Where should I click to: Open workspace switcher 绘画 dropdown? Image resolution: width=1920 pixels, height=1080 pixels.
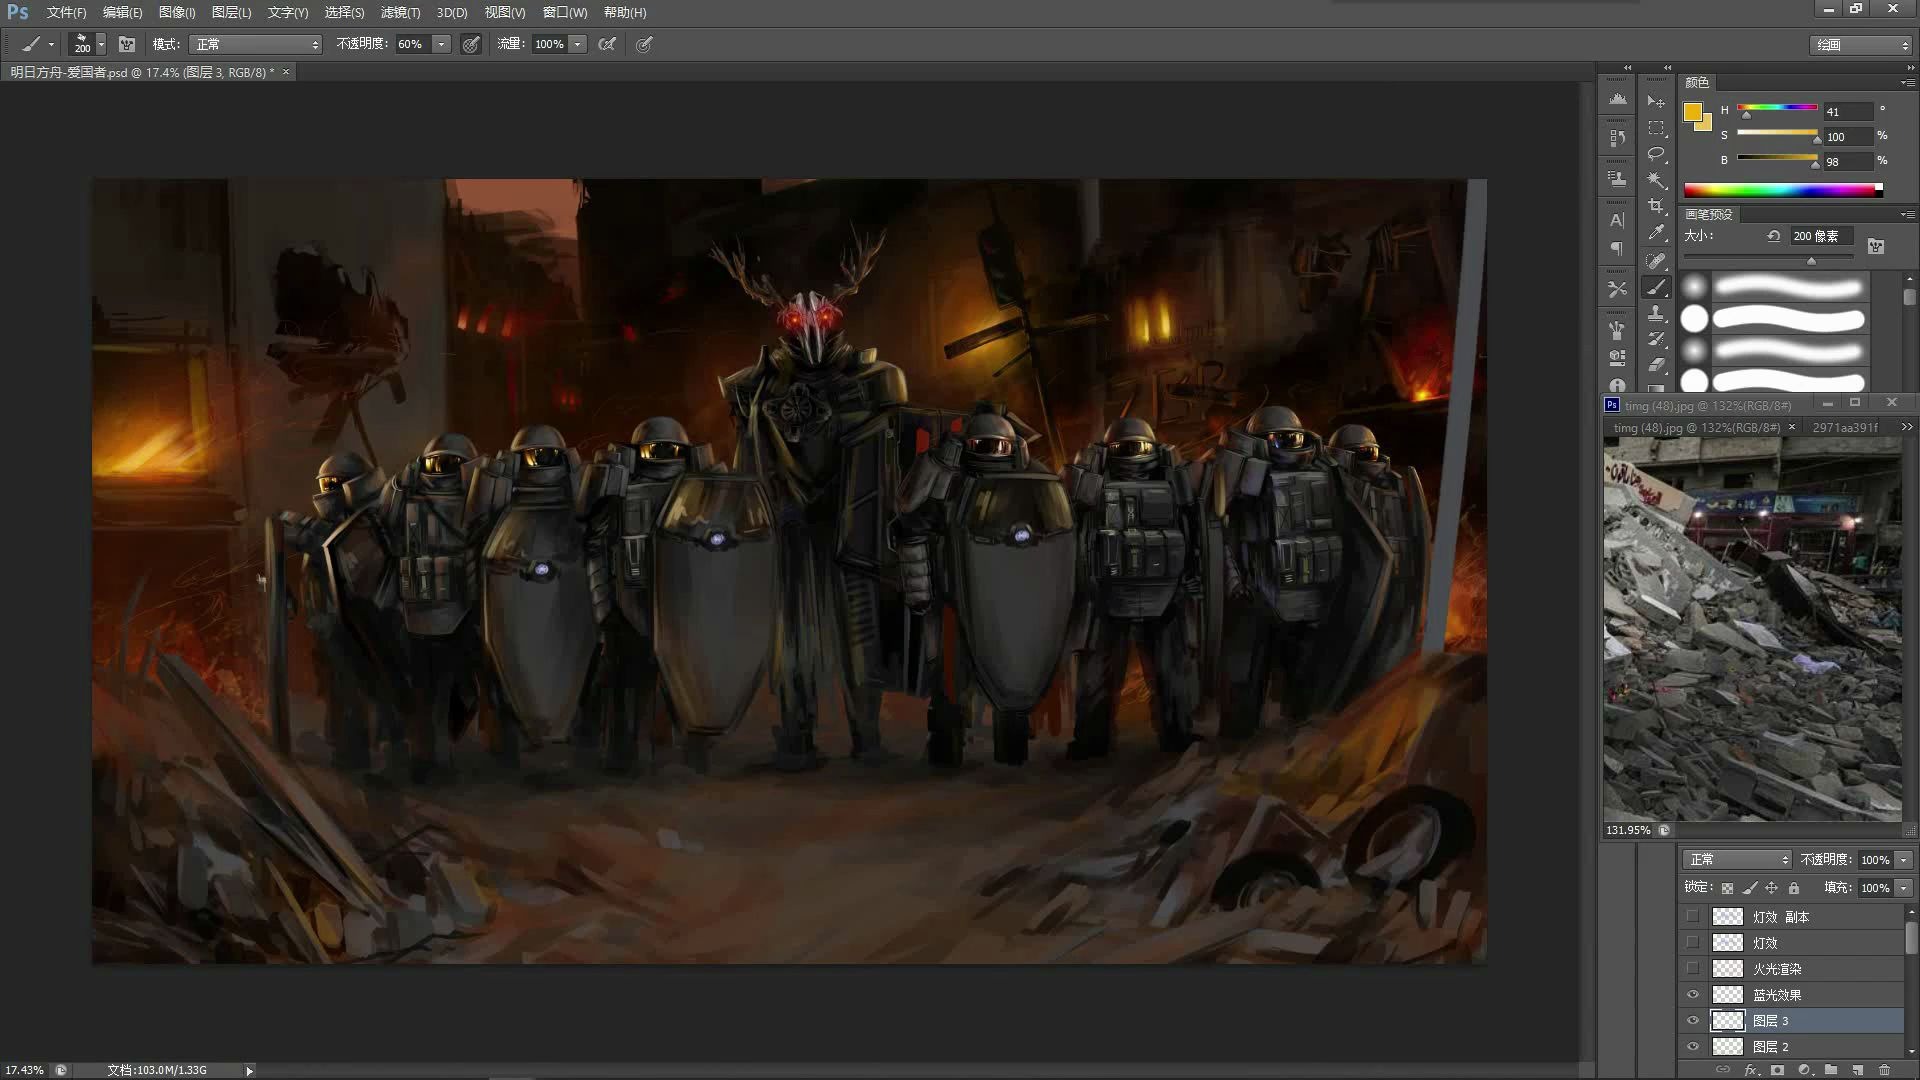coord(1861,45)
